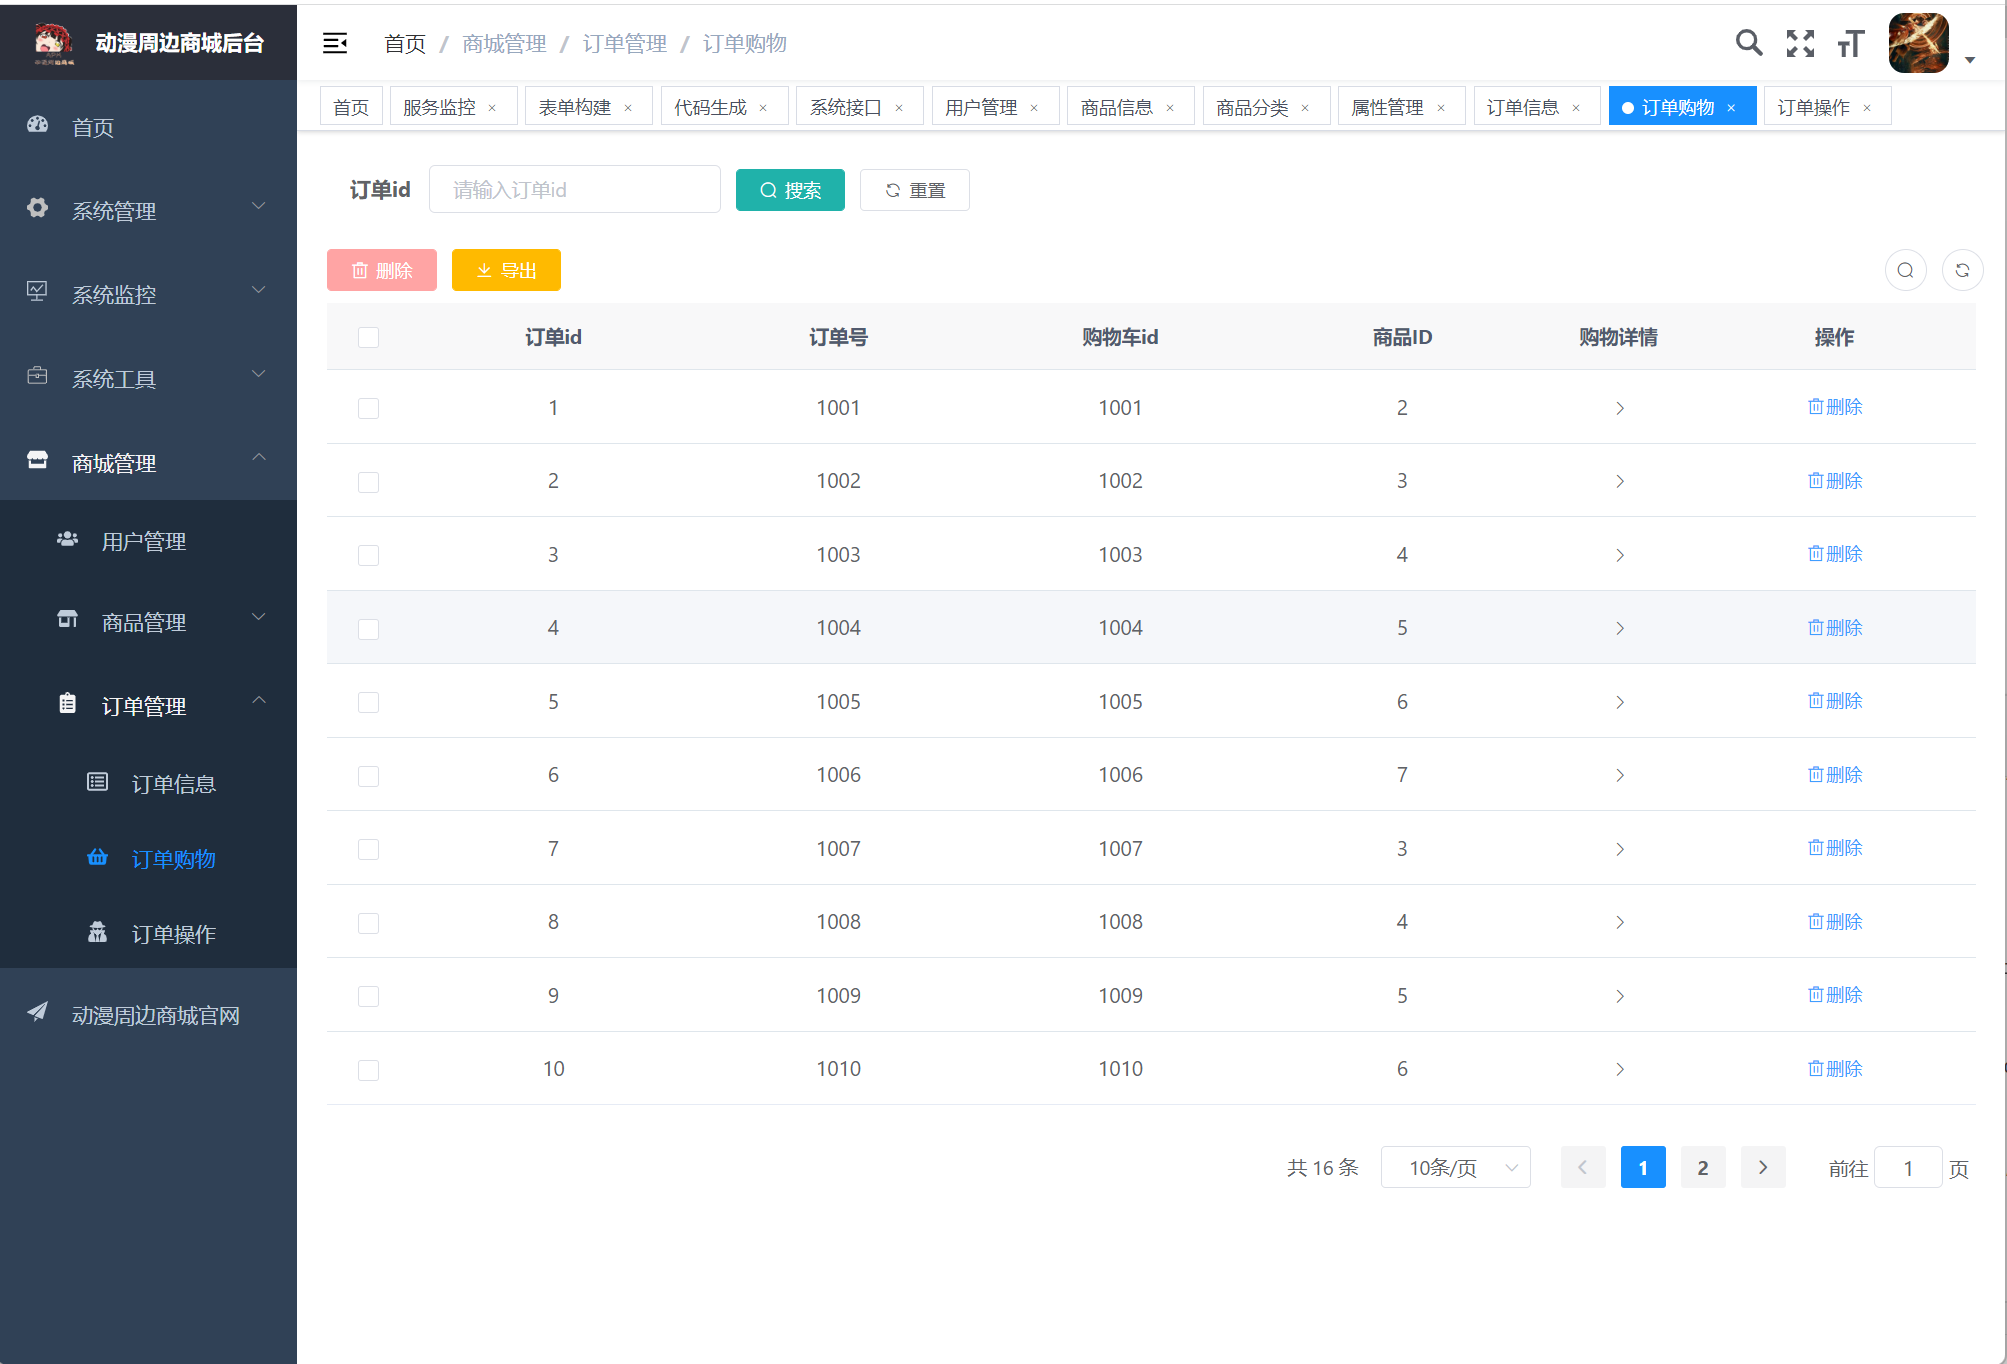Close the 商品信息 tab with its x
This screenshot has height=1364, width=2007.
point(1170,108)
